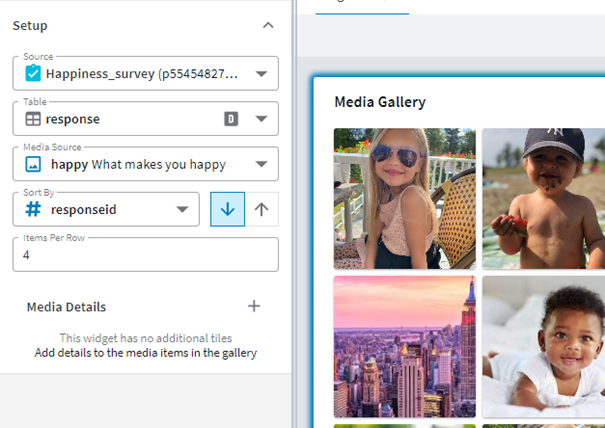Click the survey clipboard icon in Source
Viewport: 605px width, 428px height.
[x=33, y=73]
